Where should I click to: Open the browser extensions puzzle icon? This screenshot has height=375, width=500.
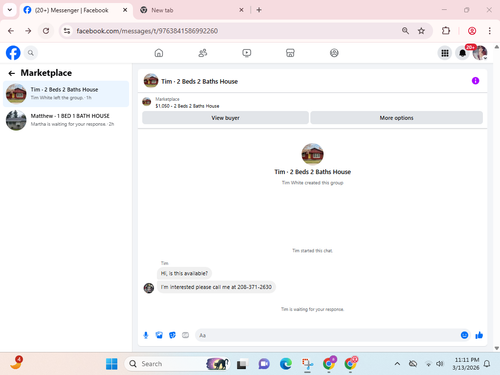click(446, 31)
